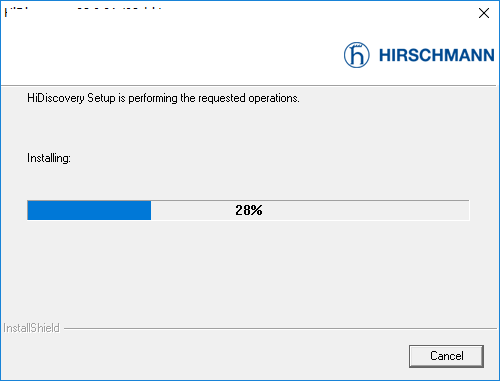This screenshot has width=500, height=381.
Task: Click the HIRSCHMANN wordmark in the banner
Action: point(437,55)
